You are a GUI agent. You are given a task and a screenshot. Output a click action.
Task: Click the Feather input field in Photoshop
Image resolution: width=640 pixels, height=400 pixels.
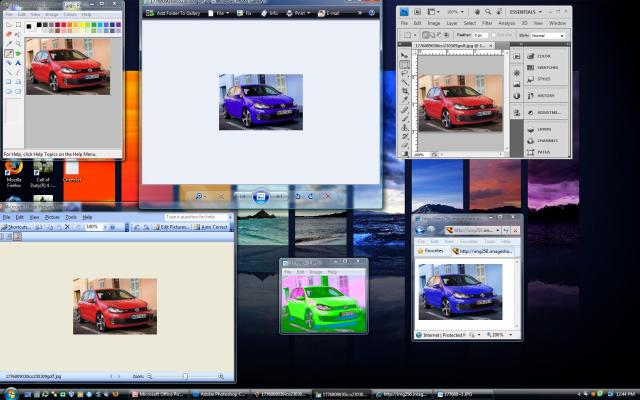(x=481, y=36)
